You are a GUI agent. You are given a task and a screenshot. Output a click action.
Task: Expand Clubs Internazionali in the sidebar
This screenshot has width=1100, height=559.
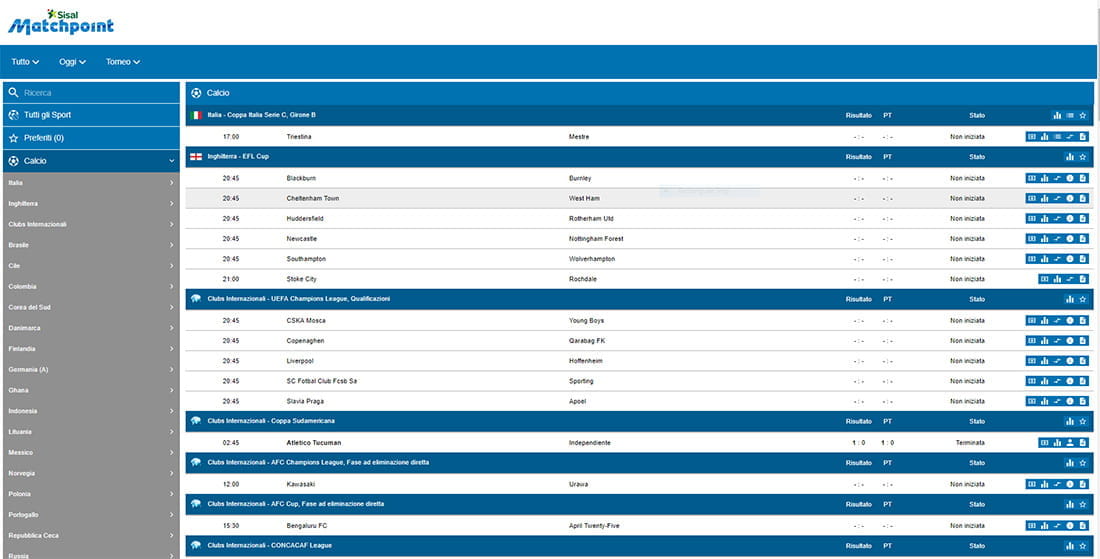(91, 224)
